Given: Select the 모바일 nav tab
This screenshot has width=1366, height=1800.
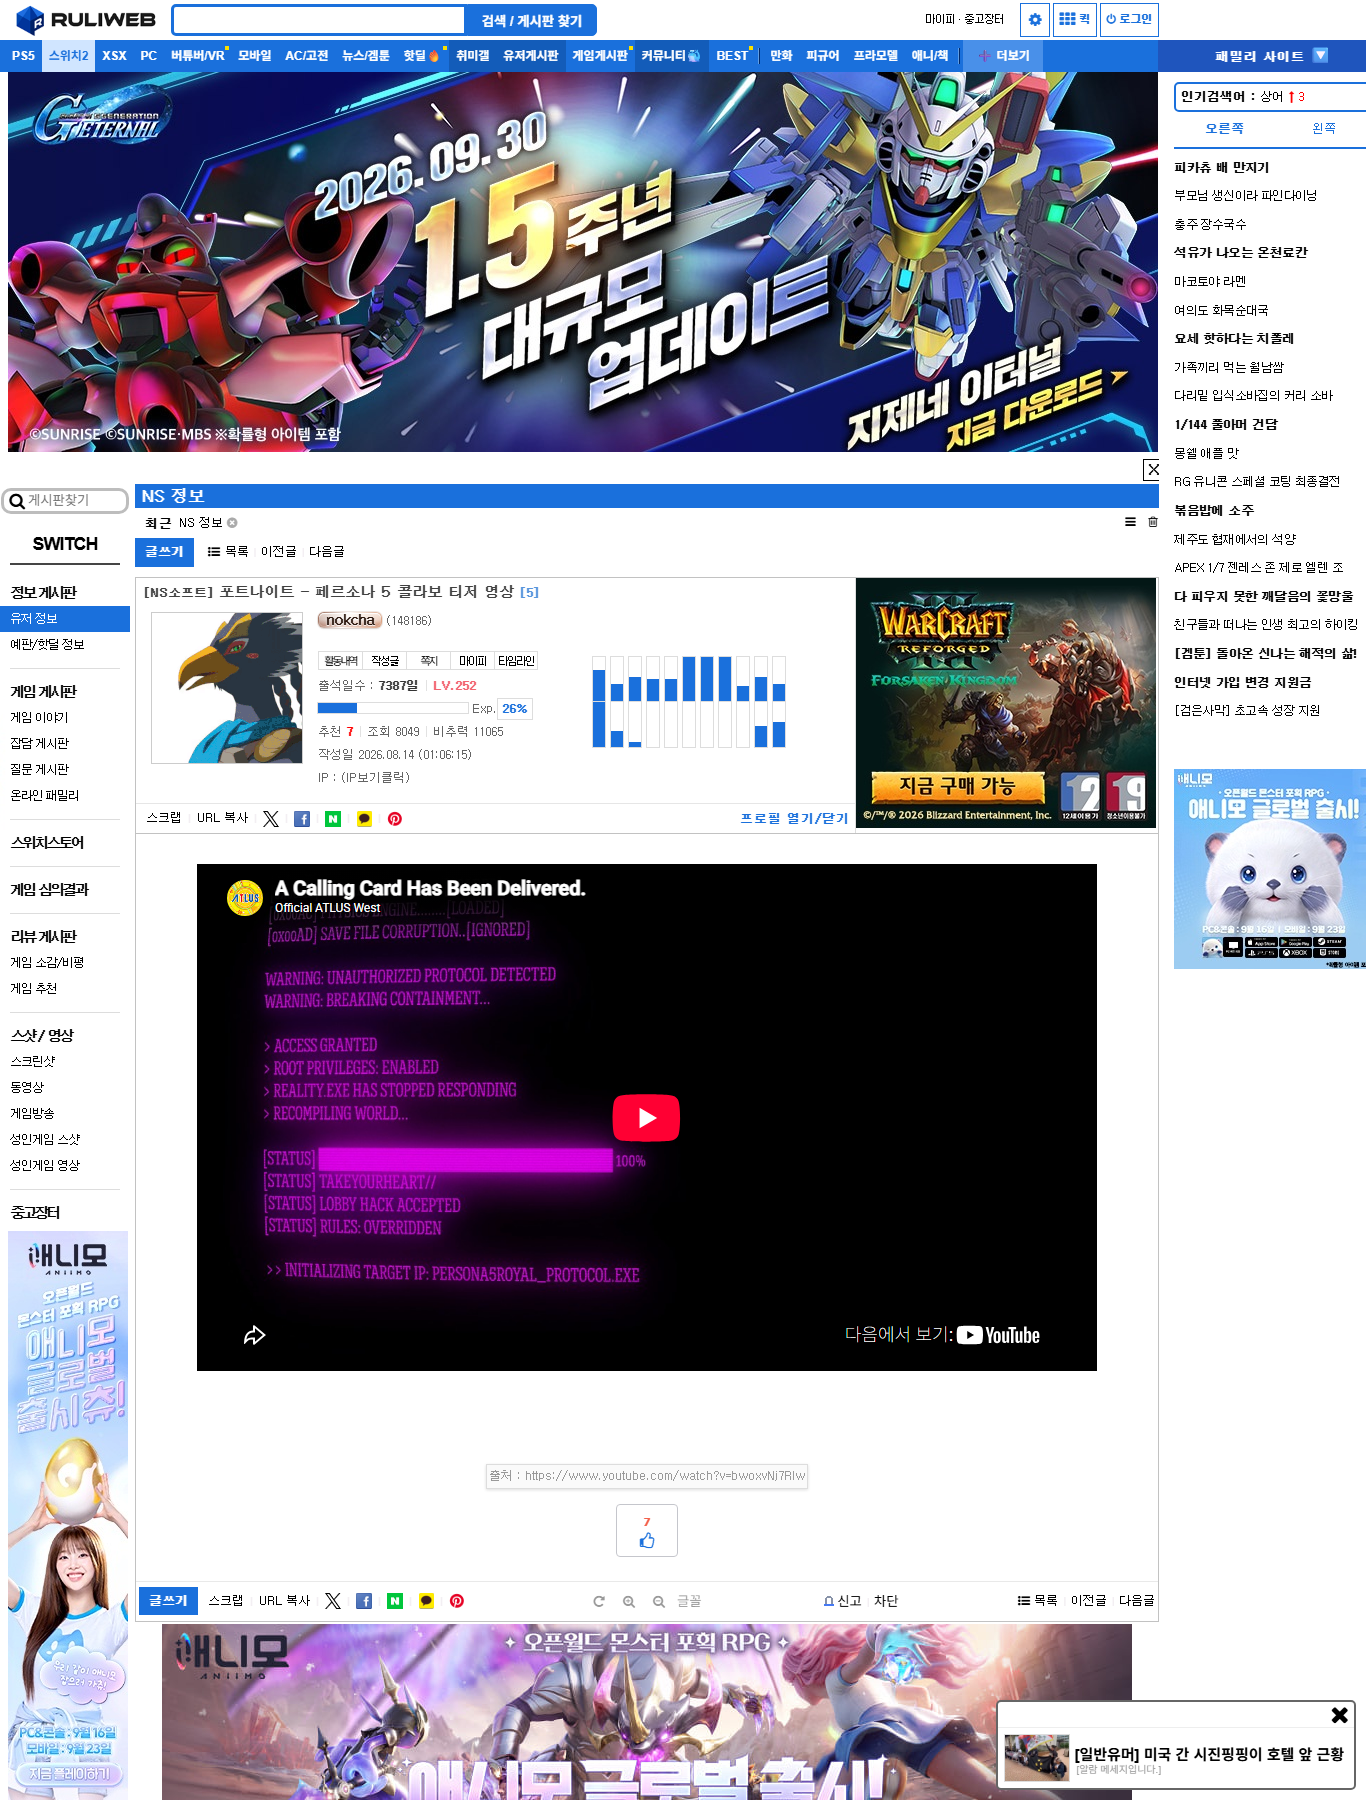Looking at the screenshot, I should pyautogui.click(x=255, y=56).
